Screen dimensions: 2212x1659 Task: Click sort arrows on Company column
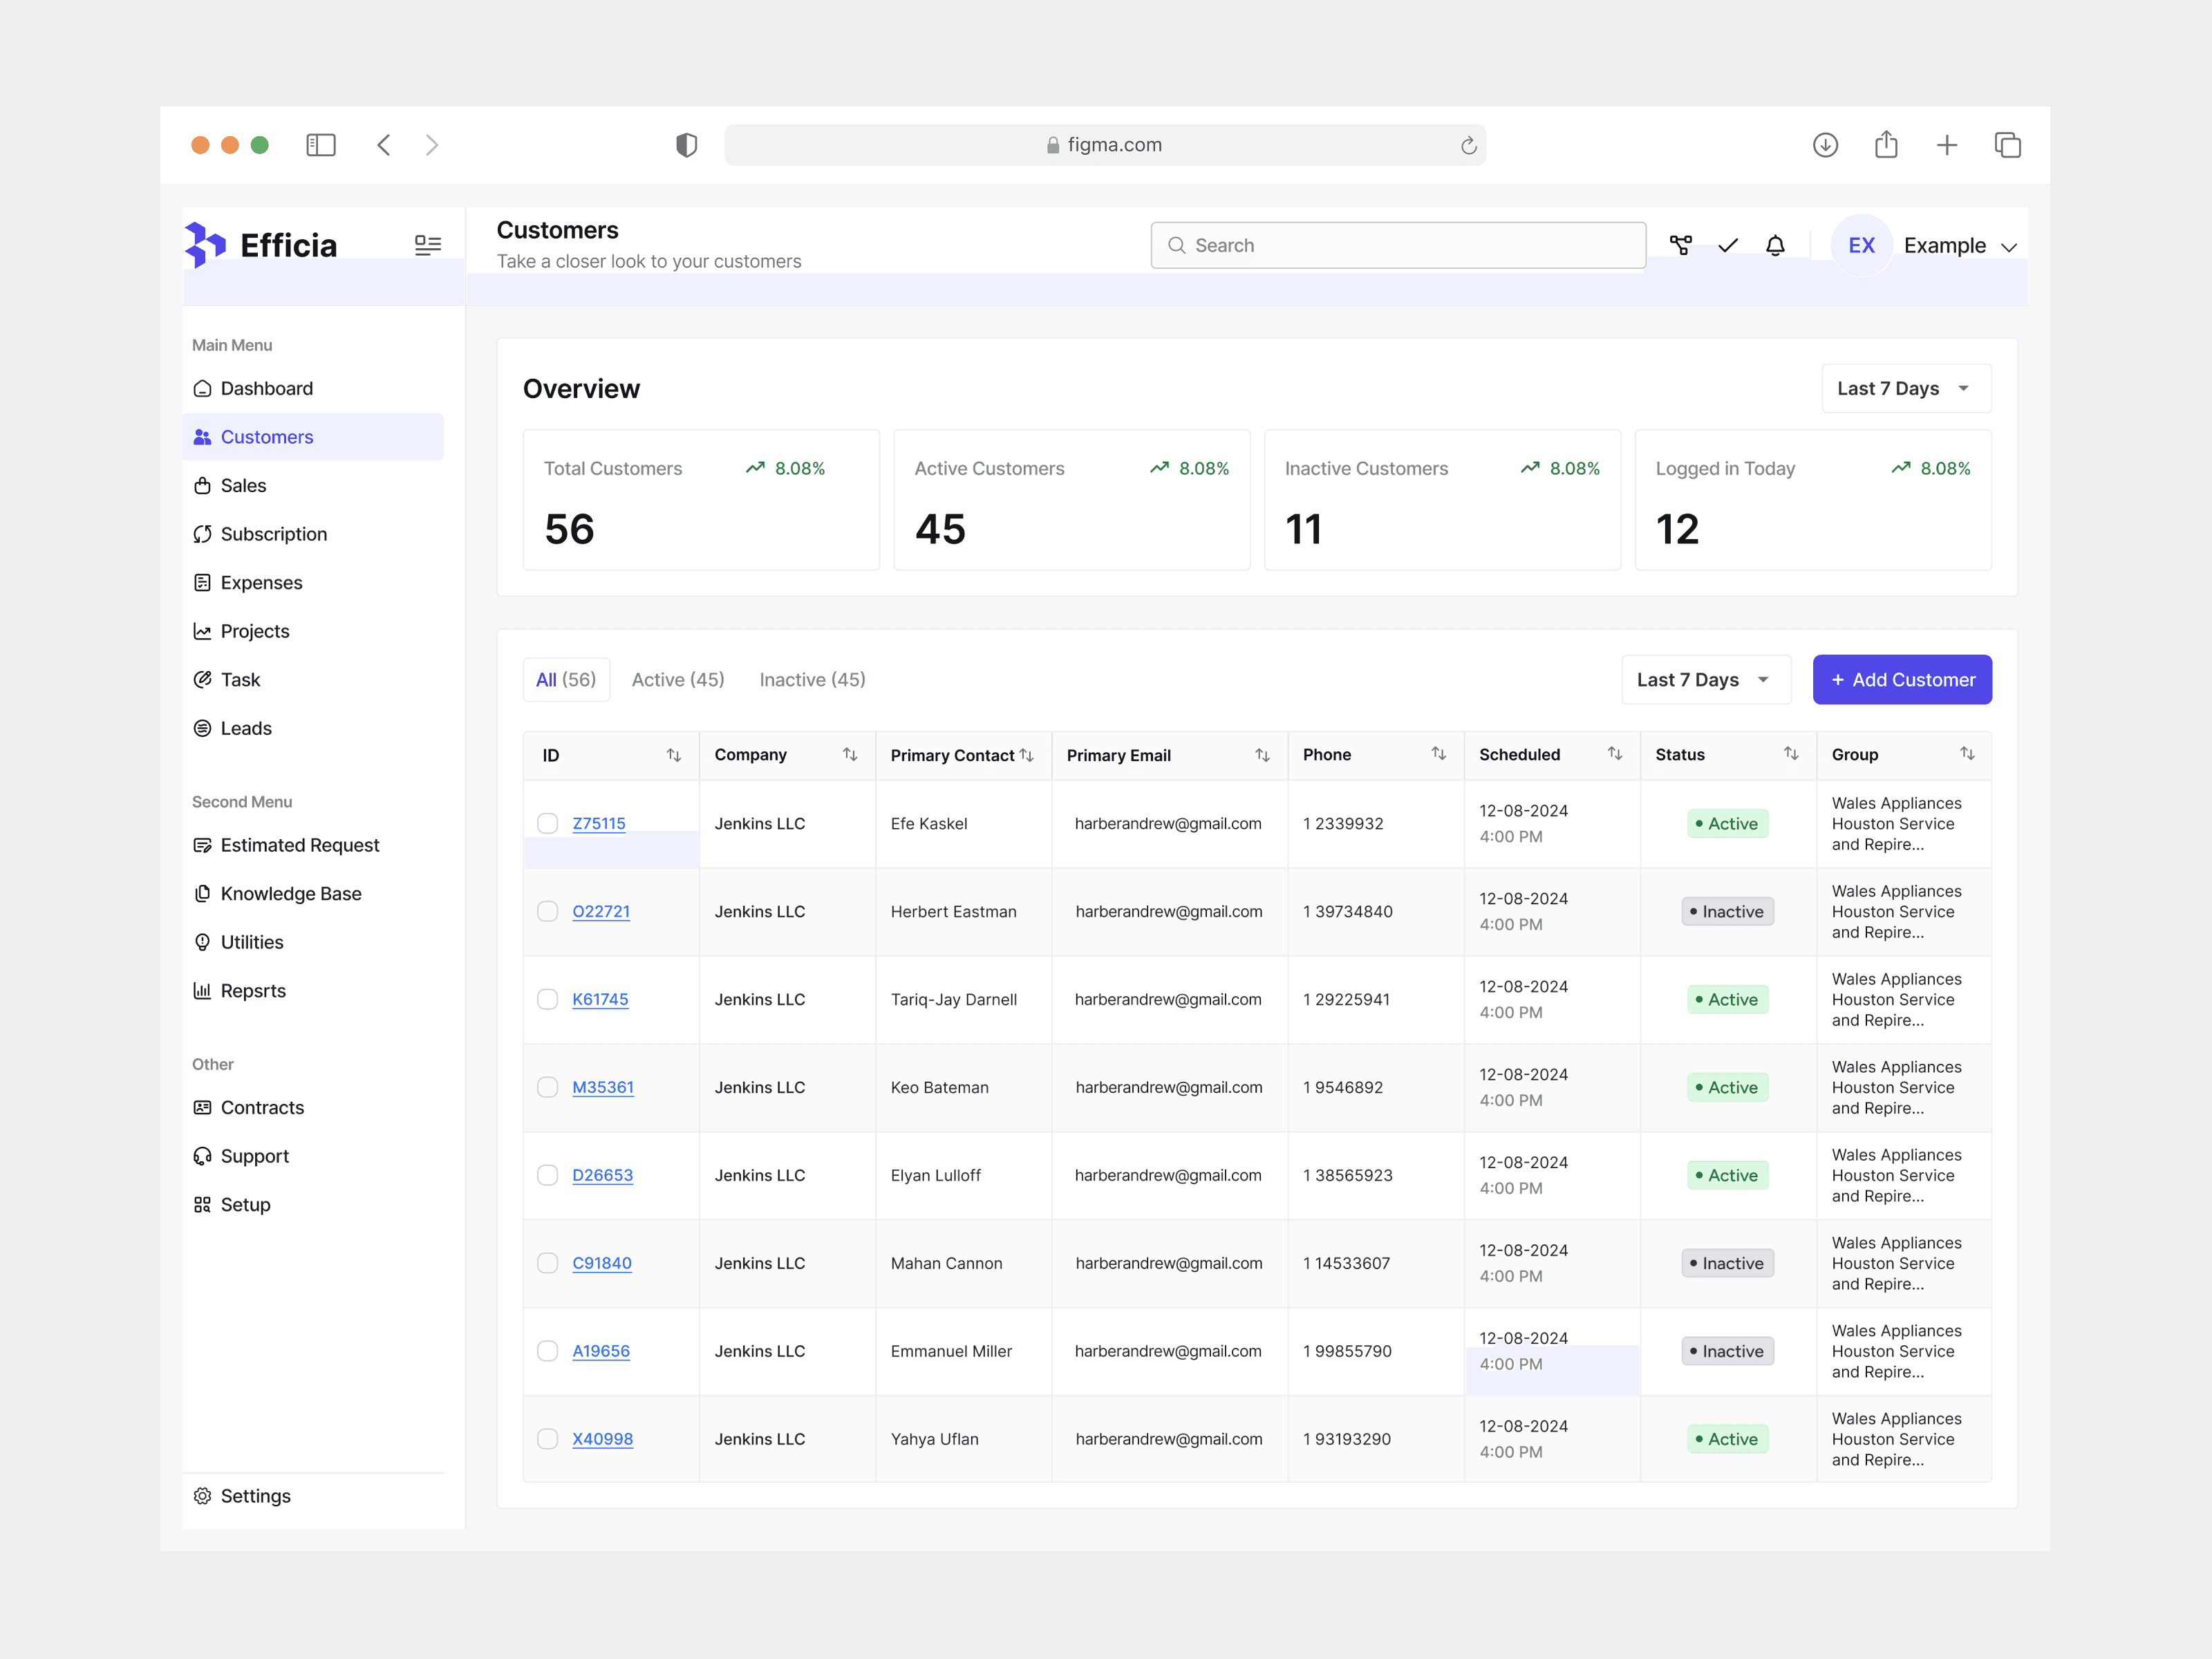pos(850,755)
